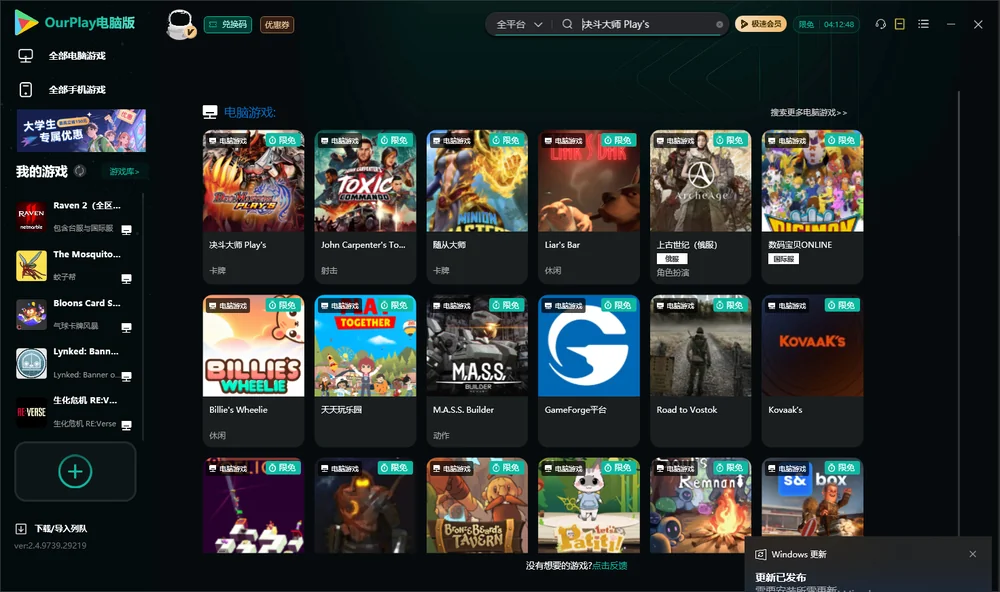Open the 兑换码 redeem code button

pyautogui.click(x=228, y=24)
